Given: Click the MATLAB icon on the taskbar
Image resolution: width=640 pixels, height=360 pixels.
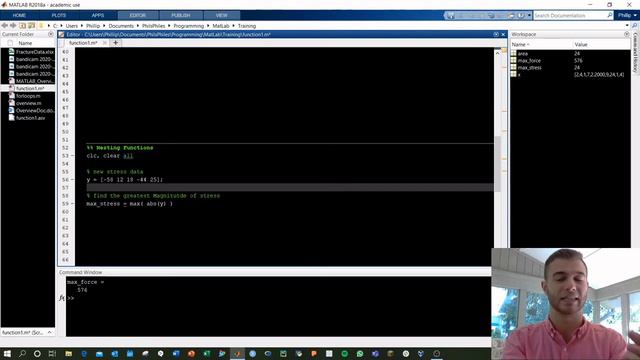Looking at the screenshot, I should point(237,353).
